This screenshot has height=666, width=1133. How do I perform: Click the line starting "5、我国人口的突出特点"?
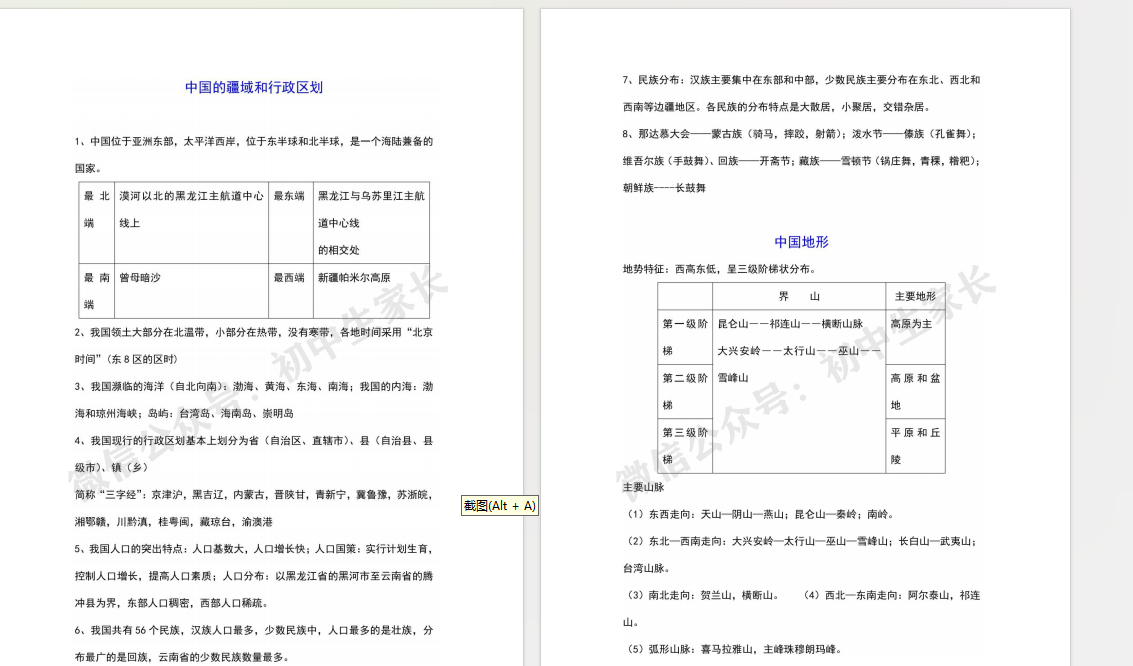[254, 549]
